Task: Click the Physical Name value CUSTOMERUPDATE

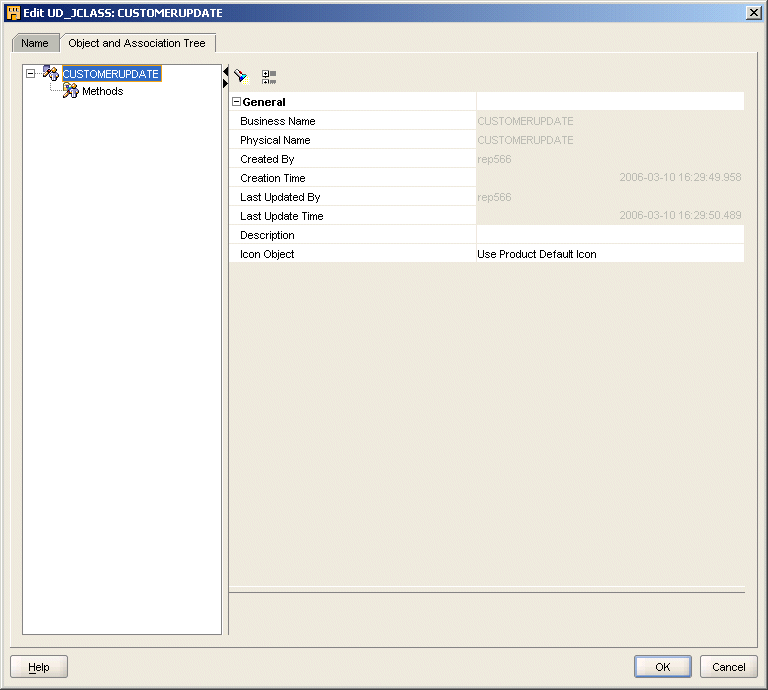Action: 525,140
